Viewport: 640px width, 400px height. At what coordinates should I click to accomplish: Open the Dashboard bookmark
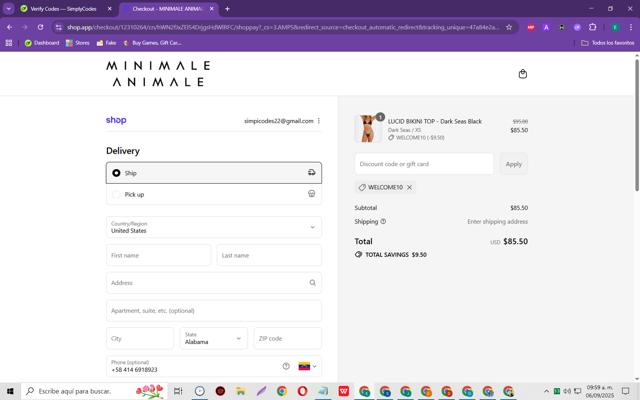point(42,43)
